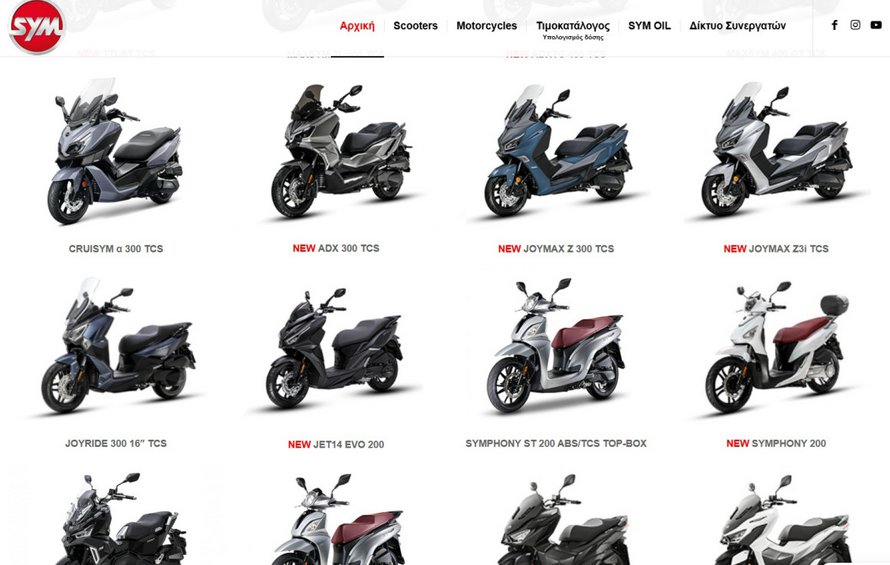This screenshot has height=565, width=890.
Task: Click the NEW JET14 EVO 200 label
Action: click(336, 445)
